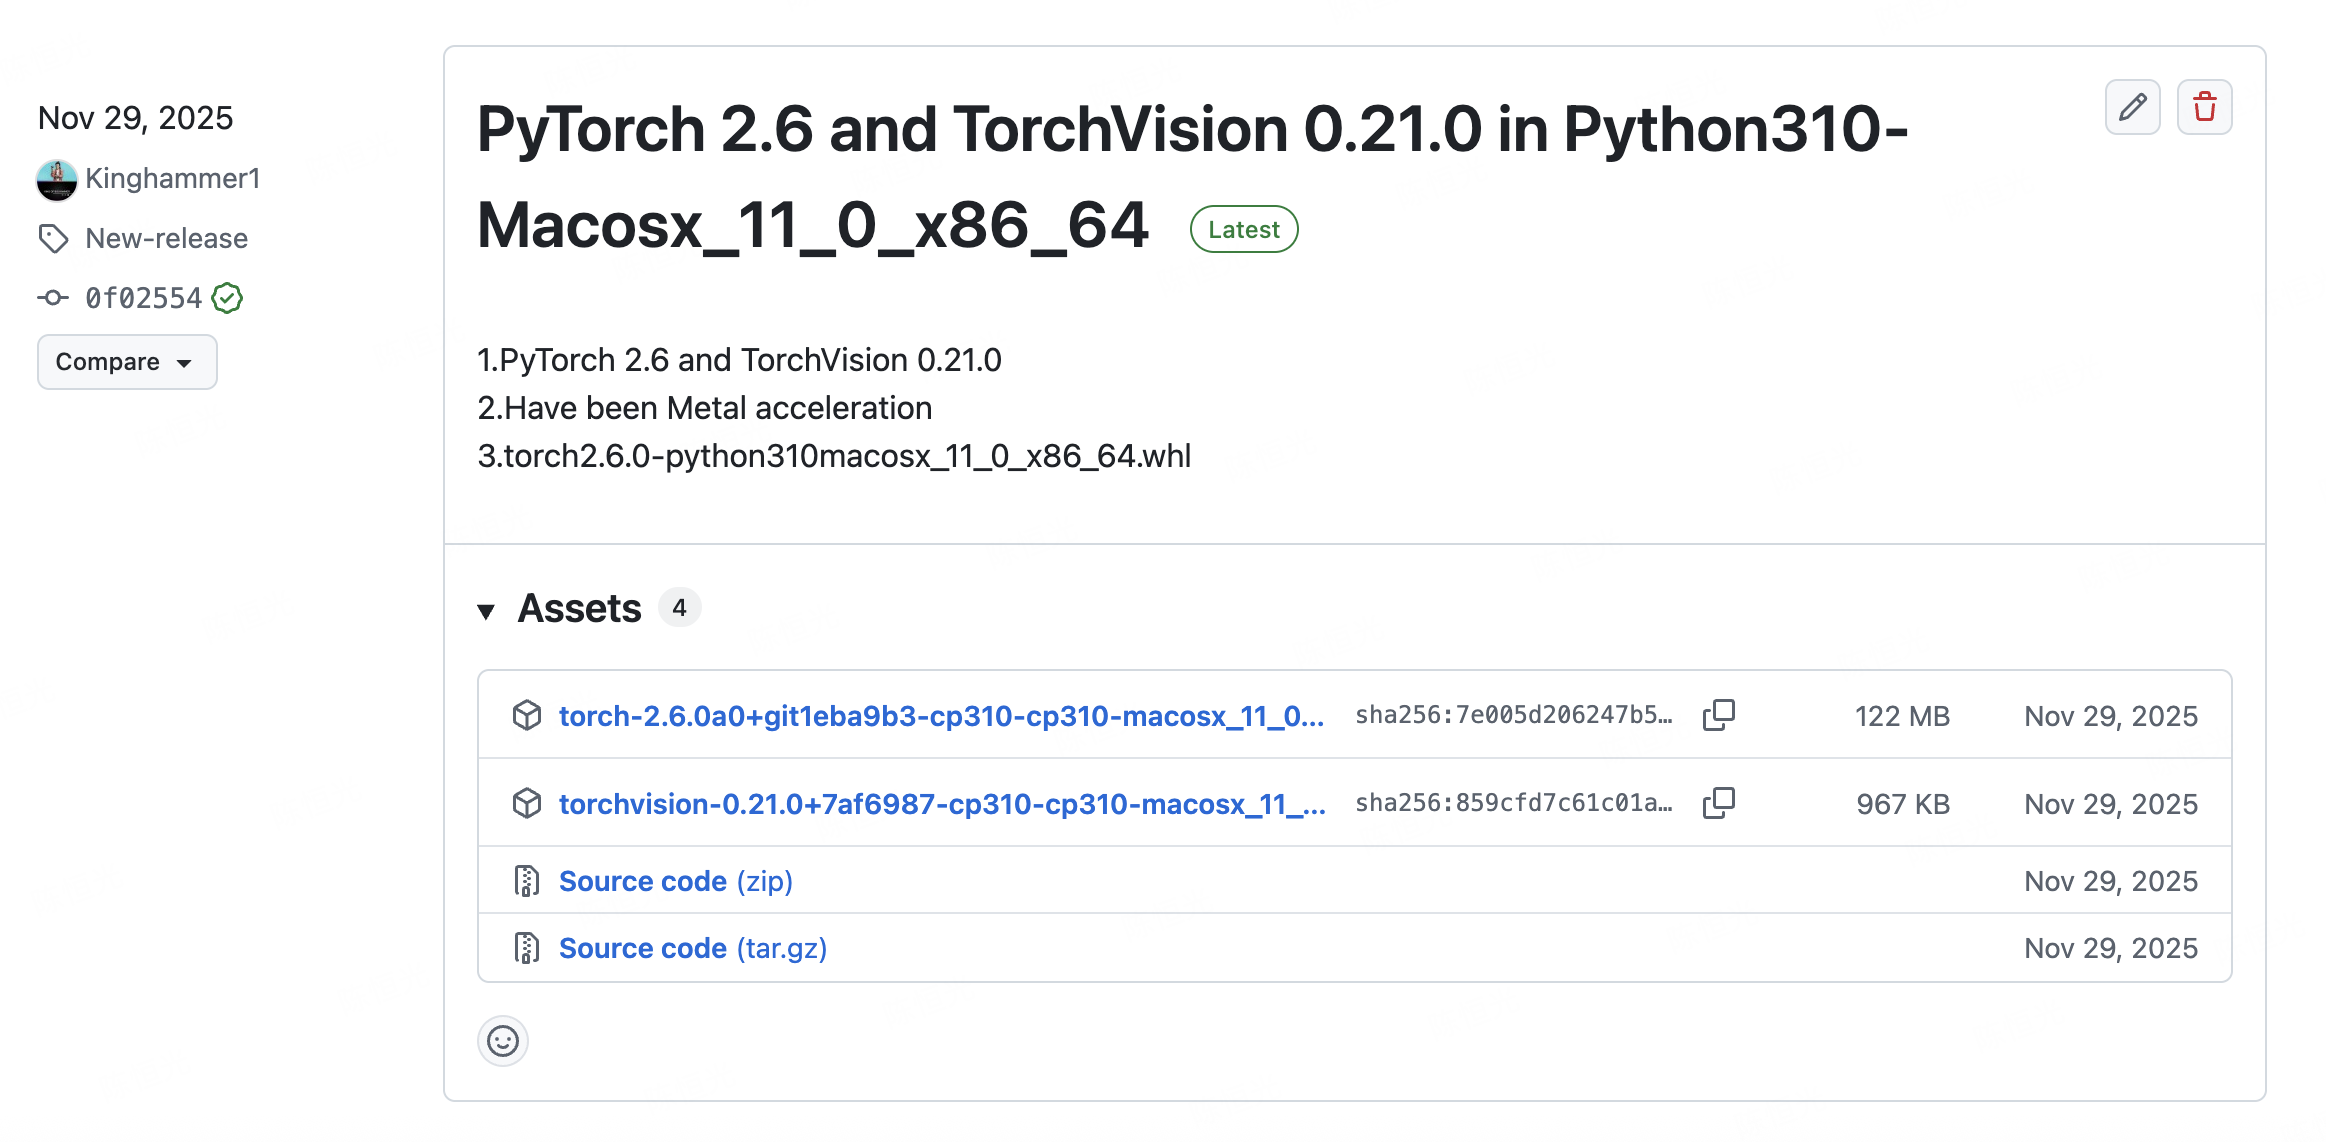This screenshot has height=1142, width=2326.
Task: Copy the sha256 hash of the torch wheel
Action: point(1719,716)
